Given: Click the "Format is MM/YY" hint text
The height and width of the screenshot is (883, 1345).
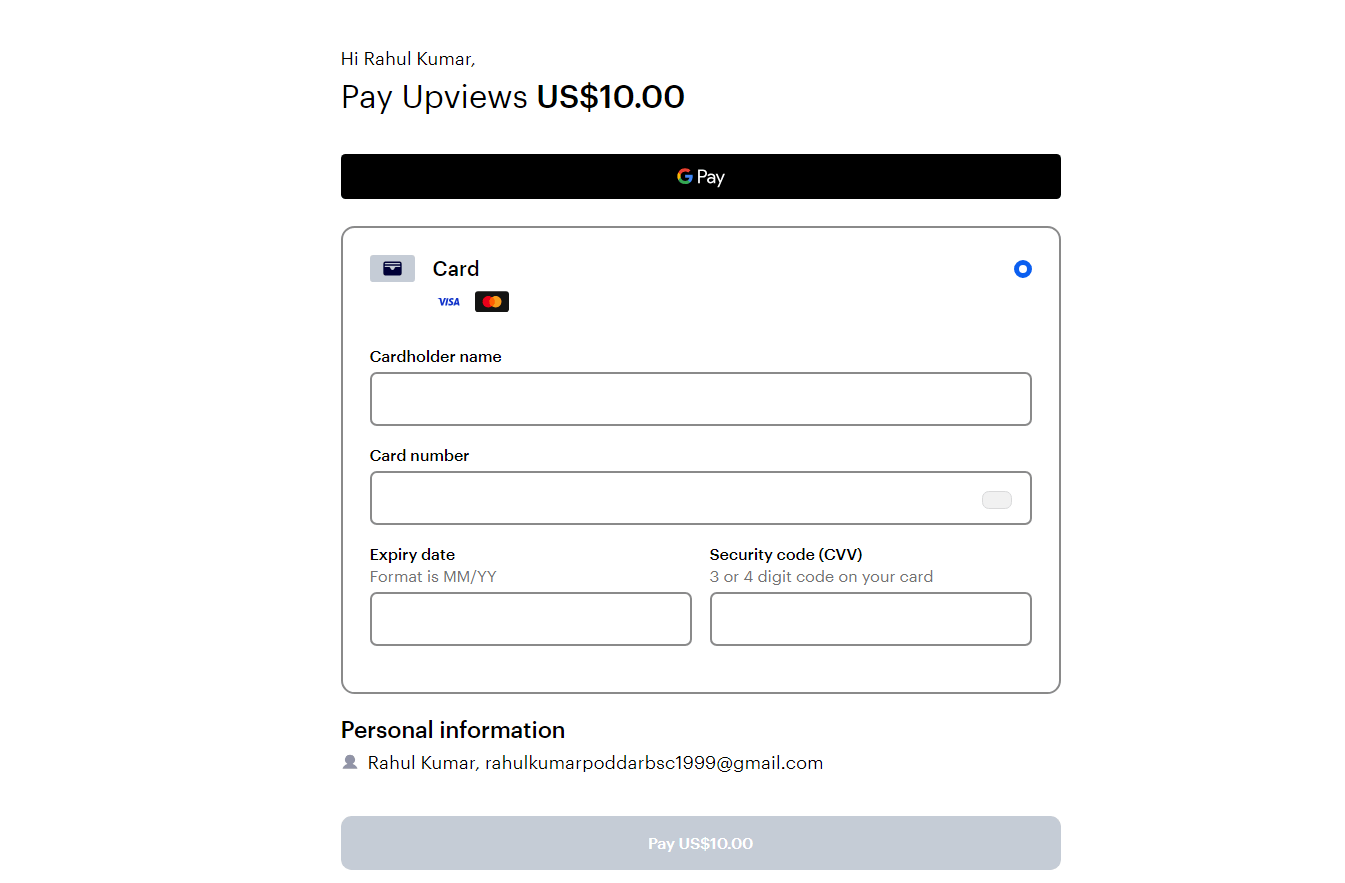Looking at the screenshot, I should [433, 577].
